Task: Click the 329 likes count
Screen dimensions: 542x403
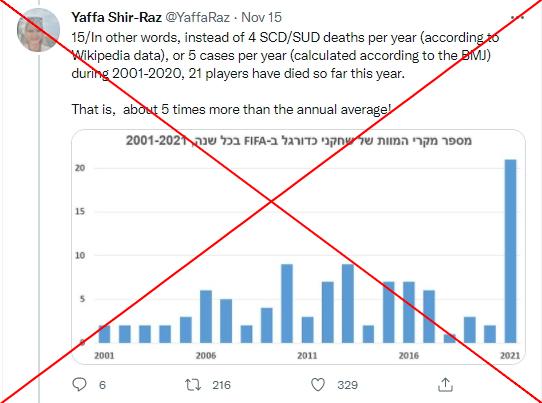Action: point(347,385)
